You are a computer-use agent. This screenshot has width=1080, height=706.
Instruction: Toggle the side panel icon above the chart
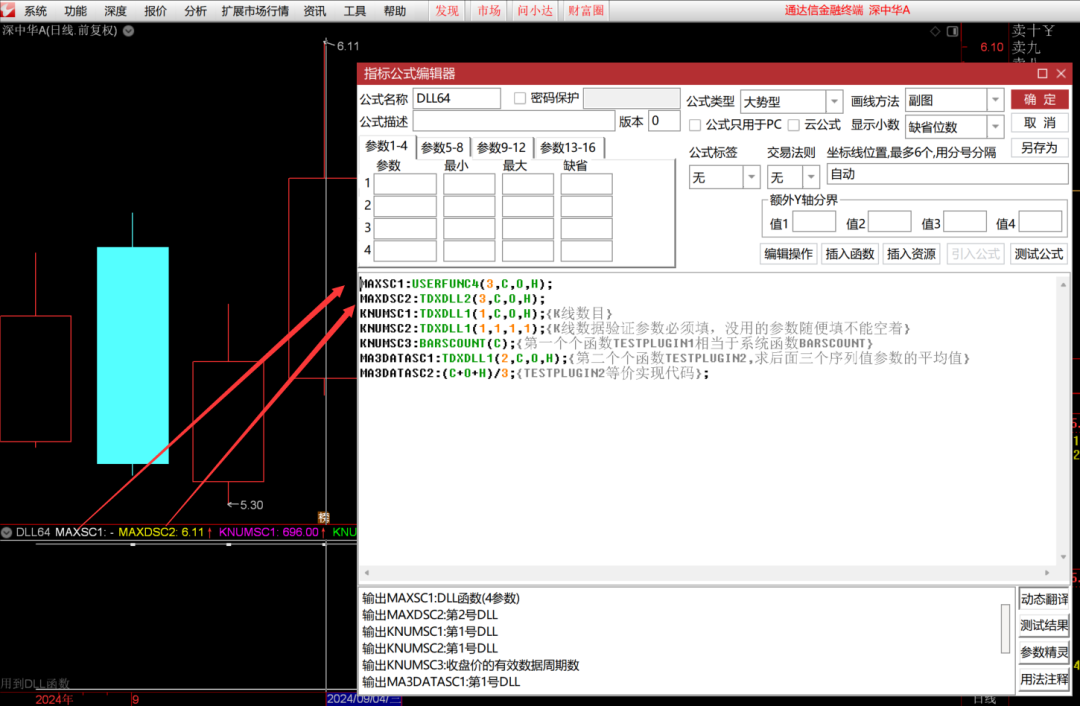coord(953,31)
